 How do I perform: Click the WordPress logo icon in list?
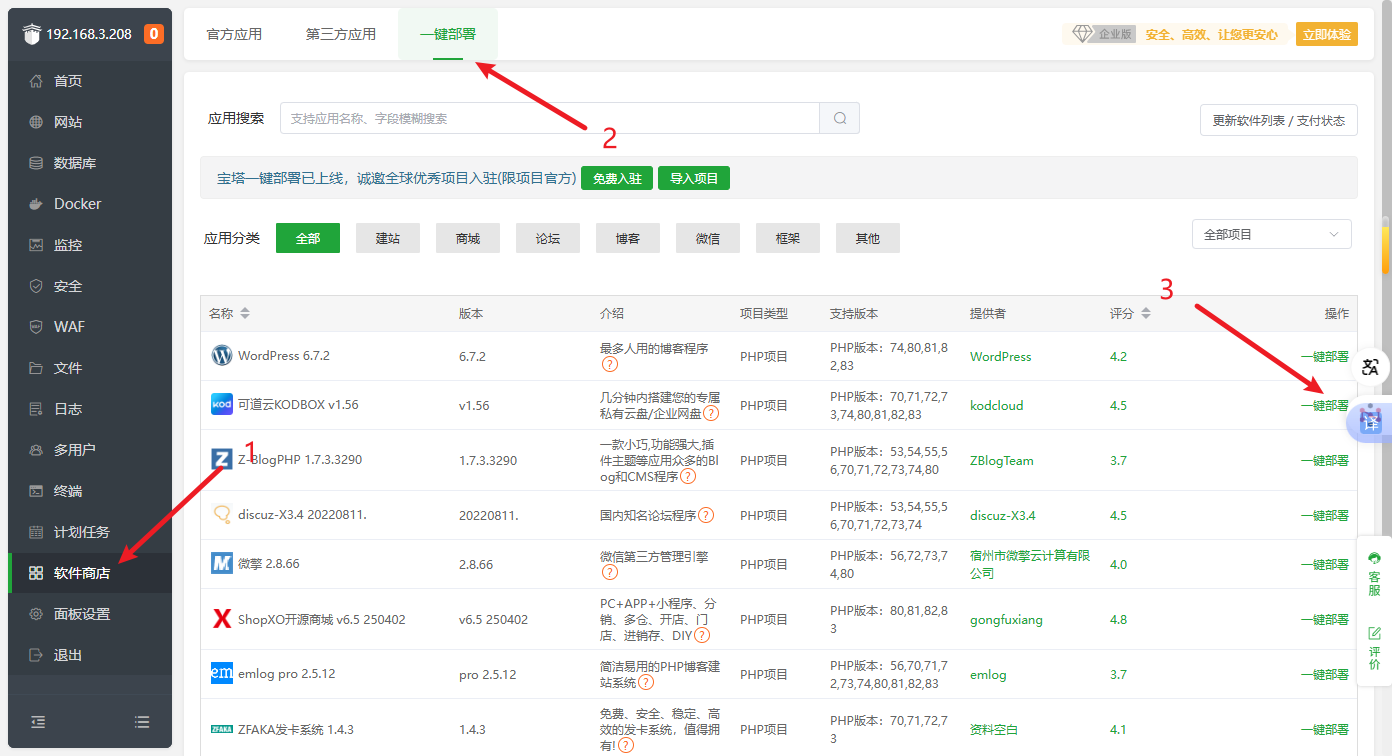[x=221, y=356]
